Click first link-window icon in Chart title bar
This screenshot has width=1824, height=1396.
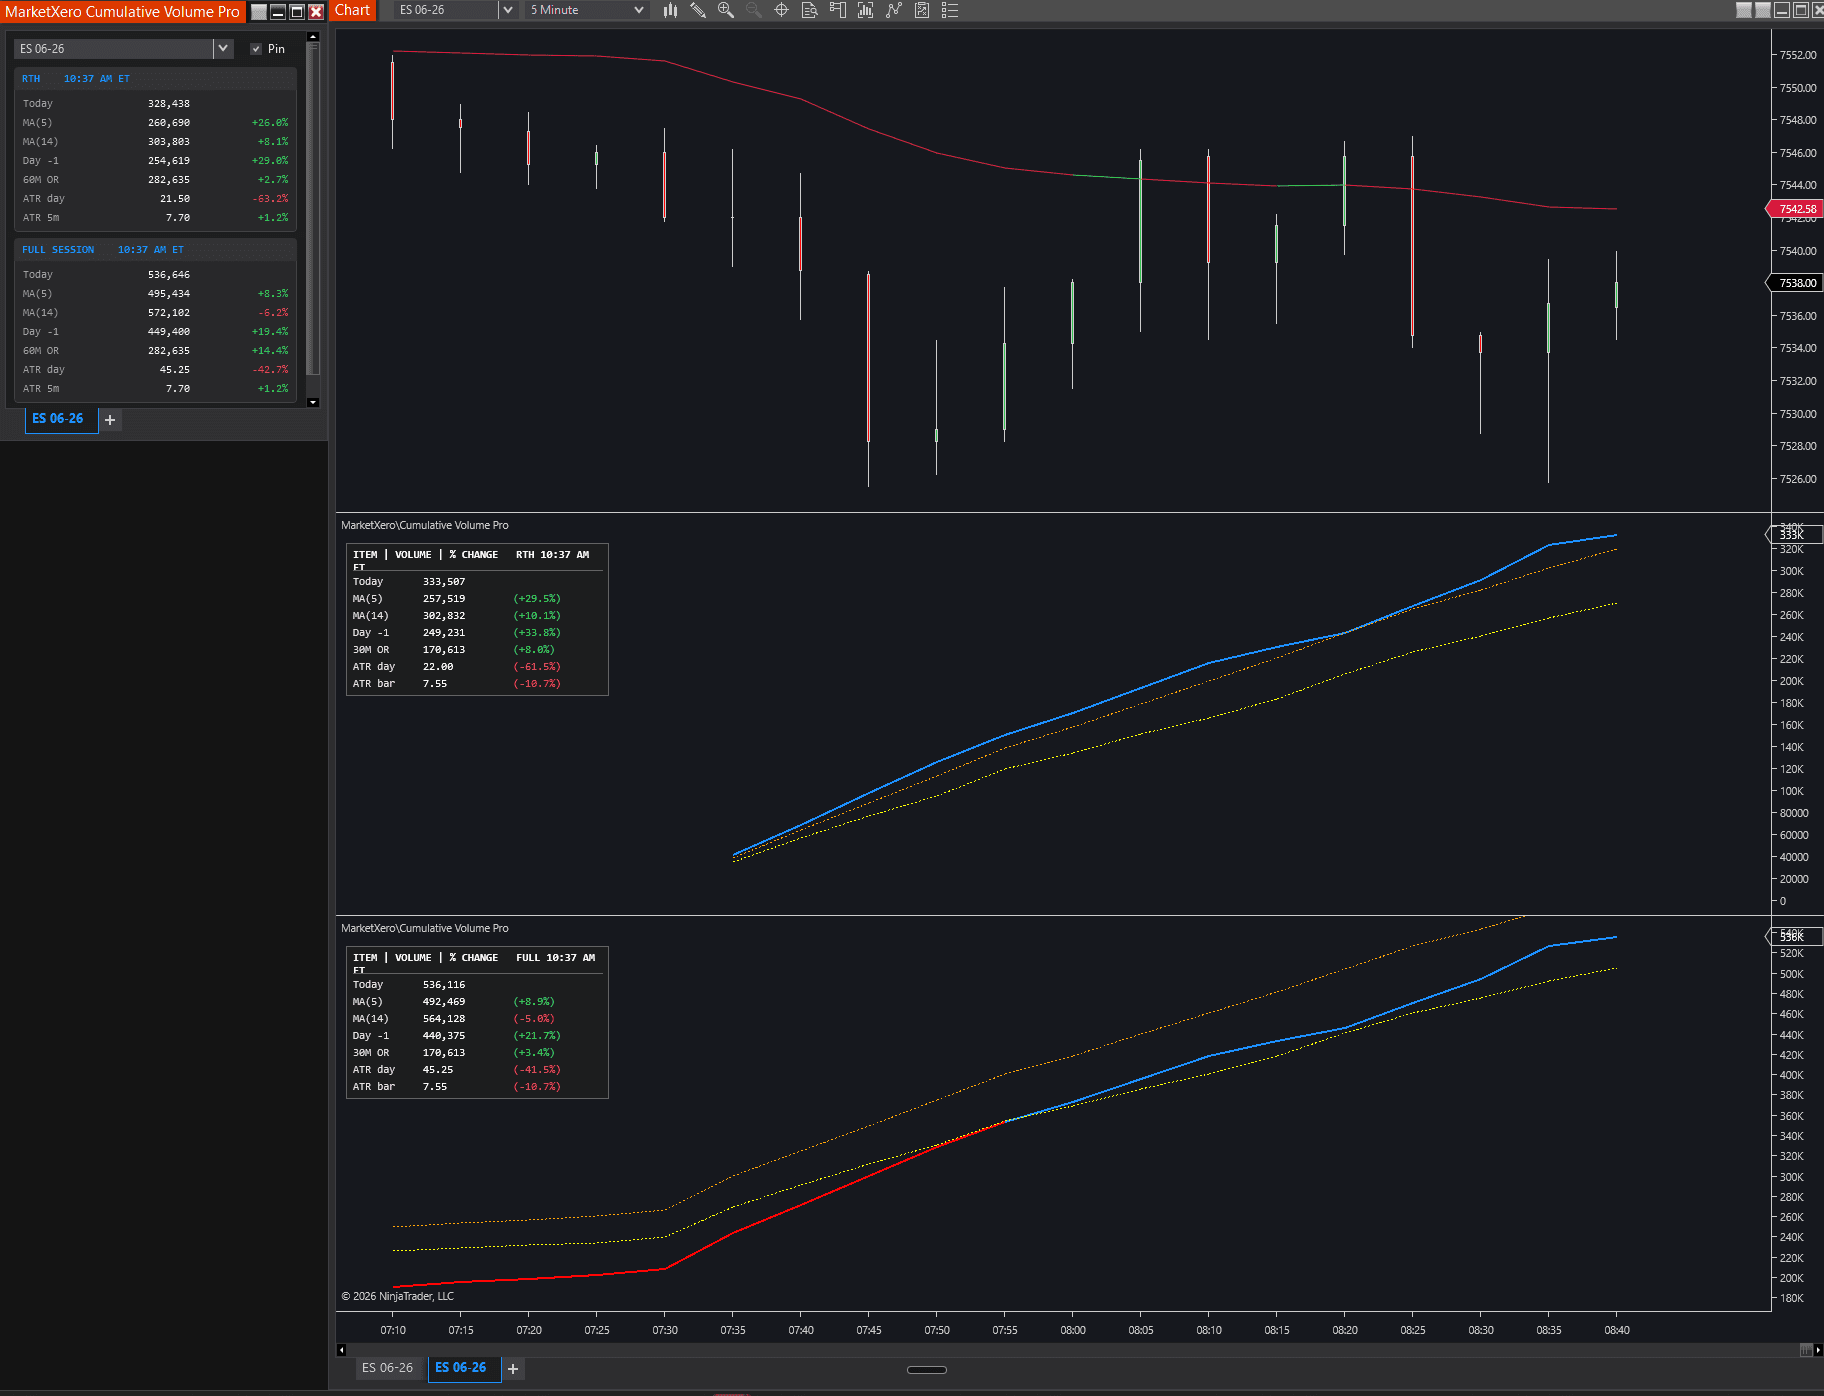point(1744,10)
